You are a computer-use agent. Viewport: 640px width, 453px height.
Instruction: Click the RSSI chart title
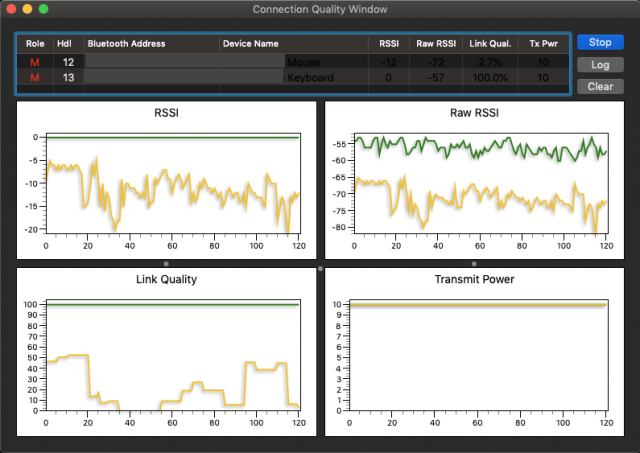(167, 113)
